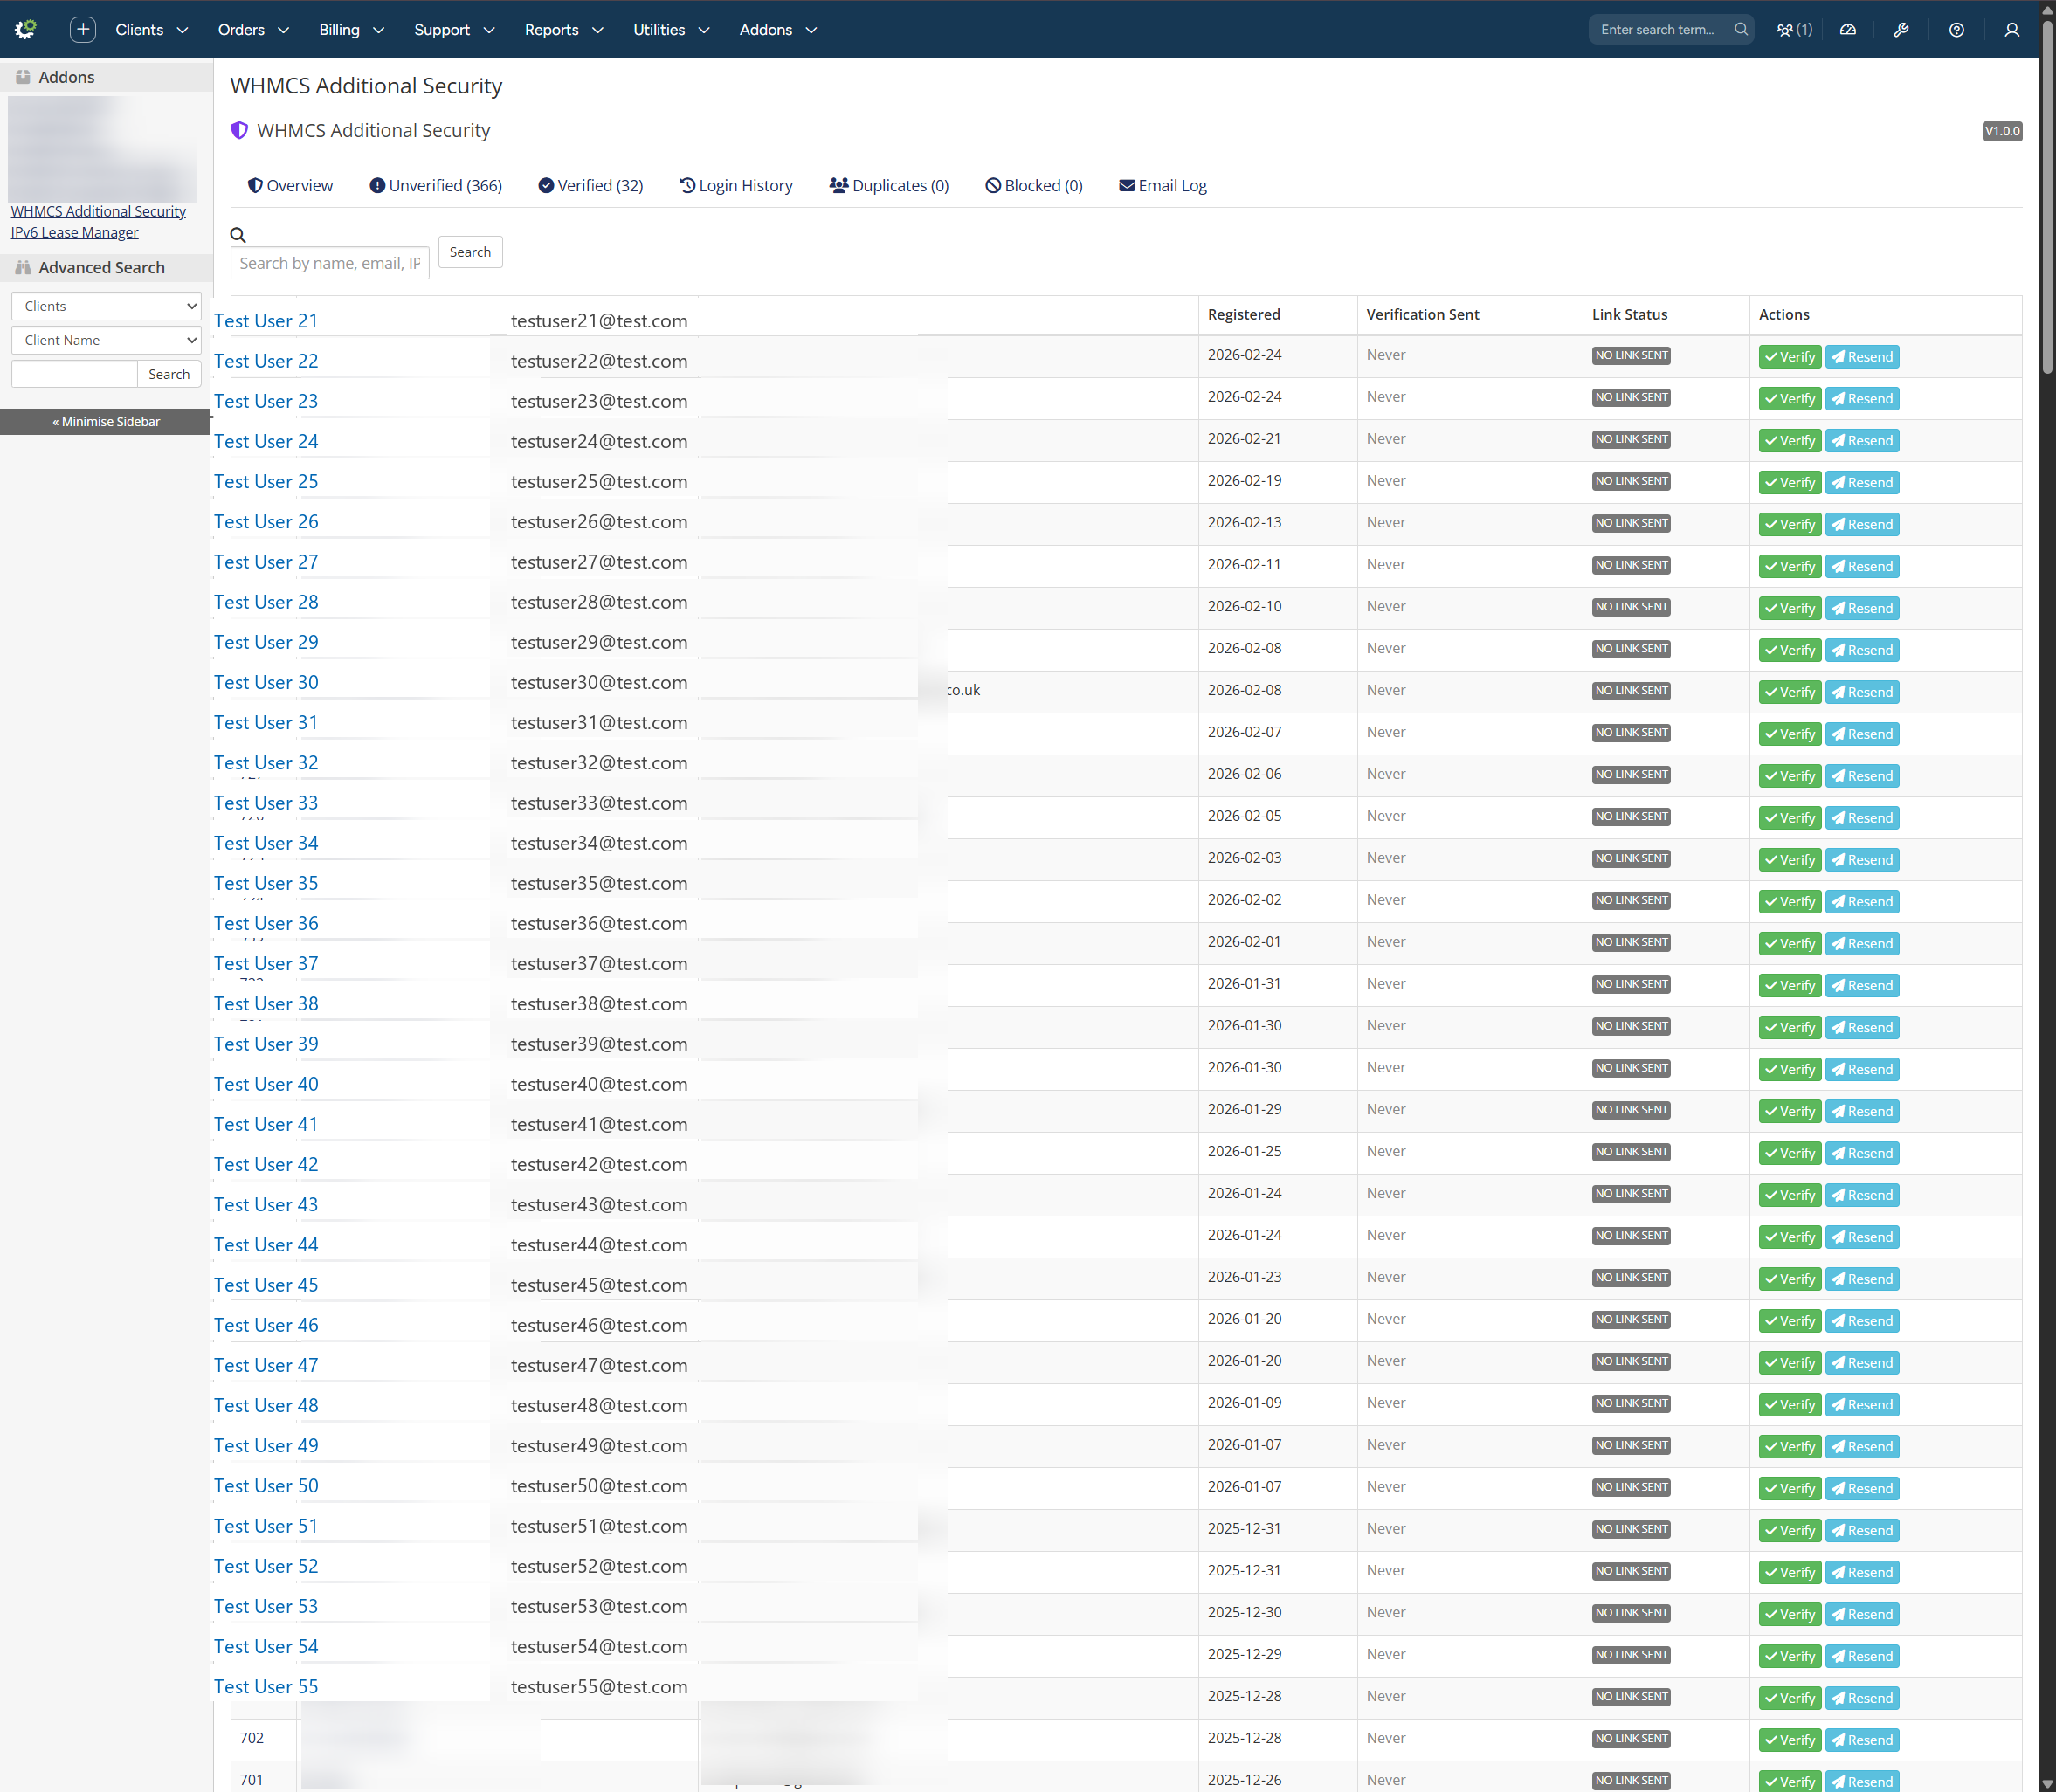Click the Email Log envelope icon
The height and width of the screenshot is (1792, 2056).
pyautogui.click(x=1127, y=185)
